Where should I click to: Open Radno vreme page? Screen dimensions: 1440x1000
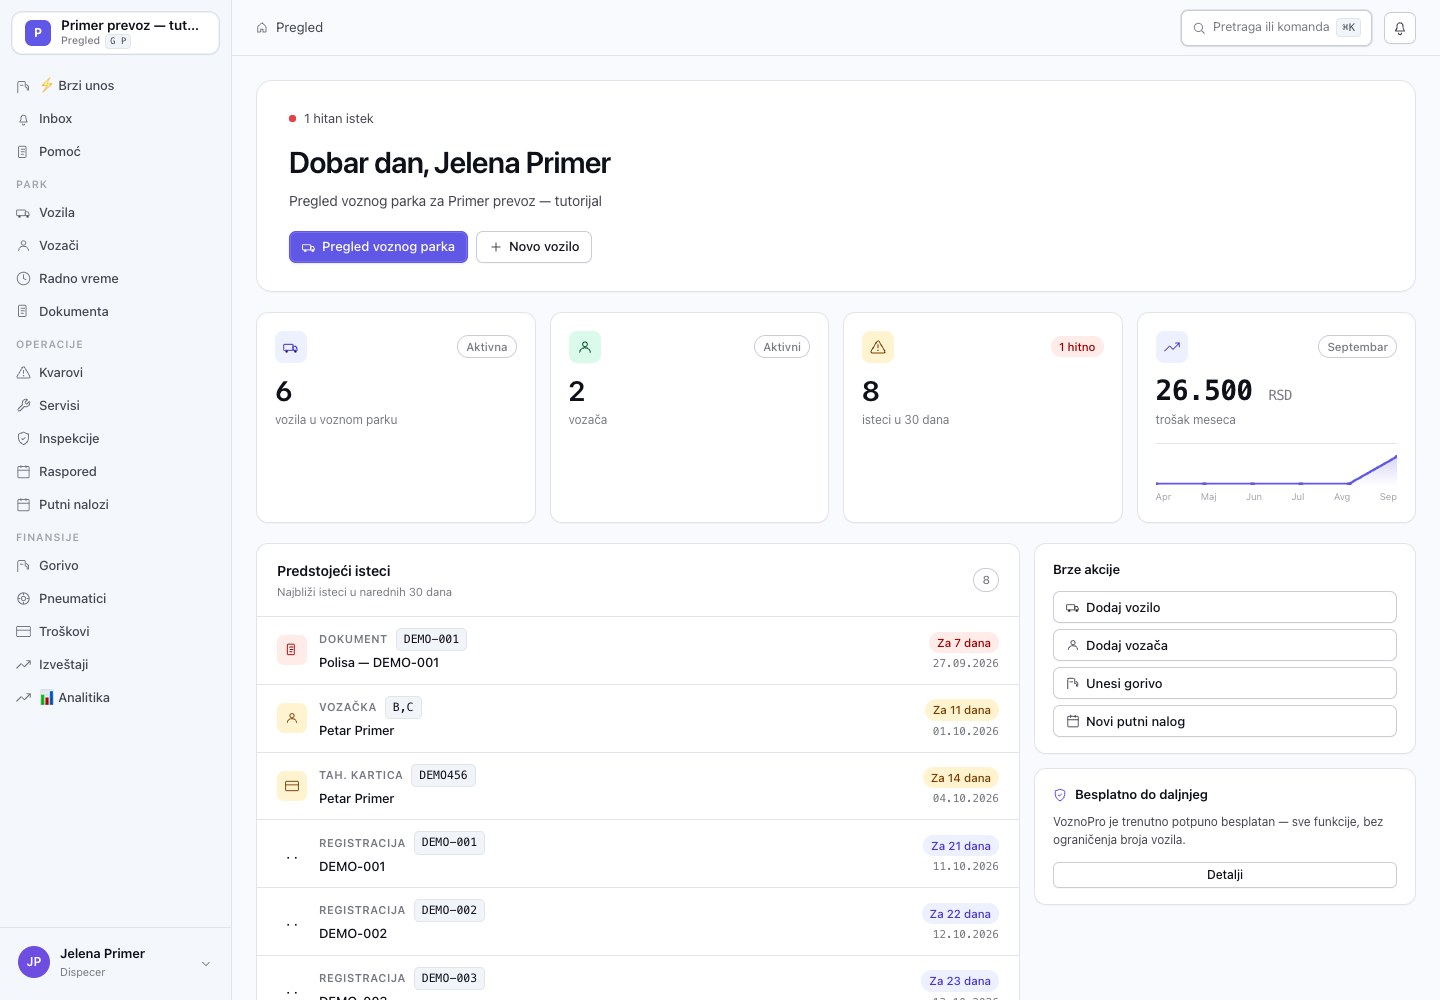[115, 279]
